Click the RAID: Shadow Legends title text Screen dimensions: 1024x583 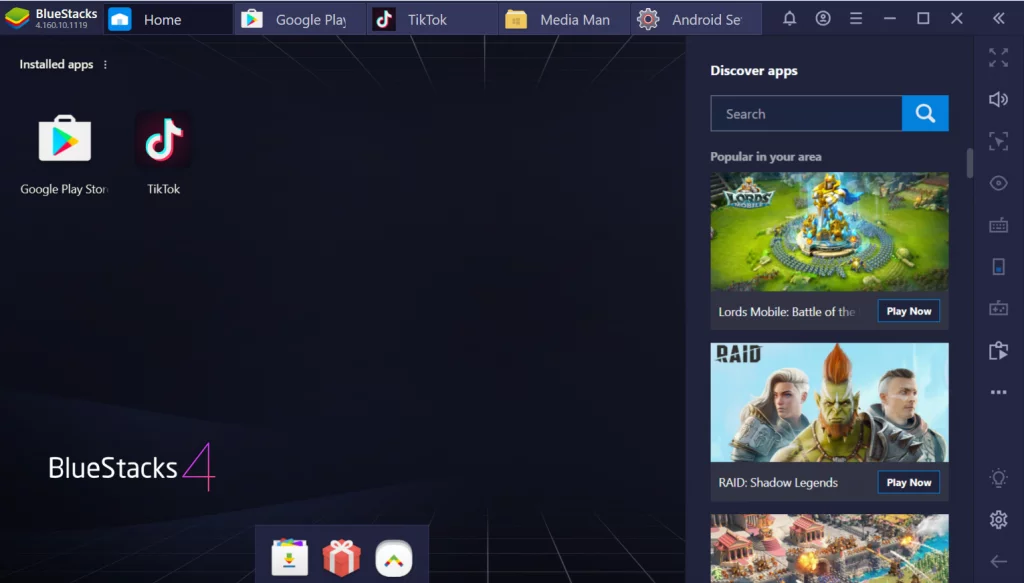(778, 482)
